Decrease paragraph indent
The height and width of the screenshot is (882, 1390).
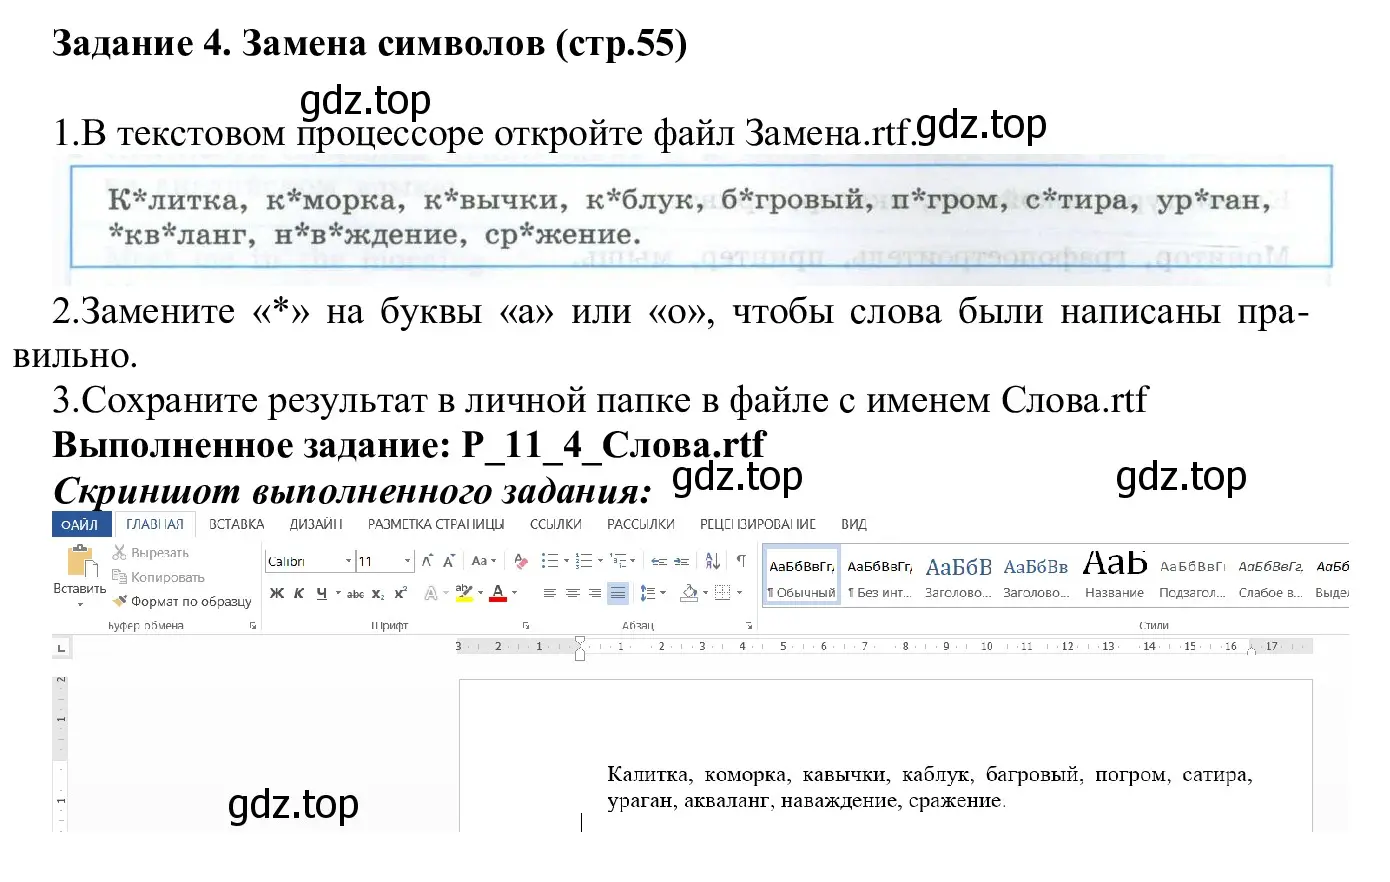658,561
